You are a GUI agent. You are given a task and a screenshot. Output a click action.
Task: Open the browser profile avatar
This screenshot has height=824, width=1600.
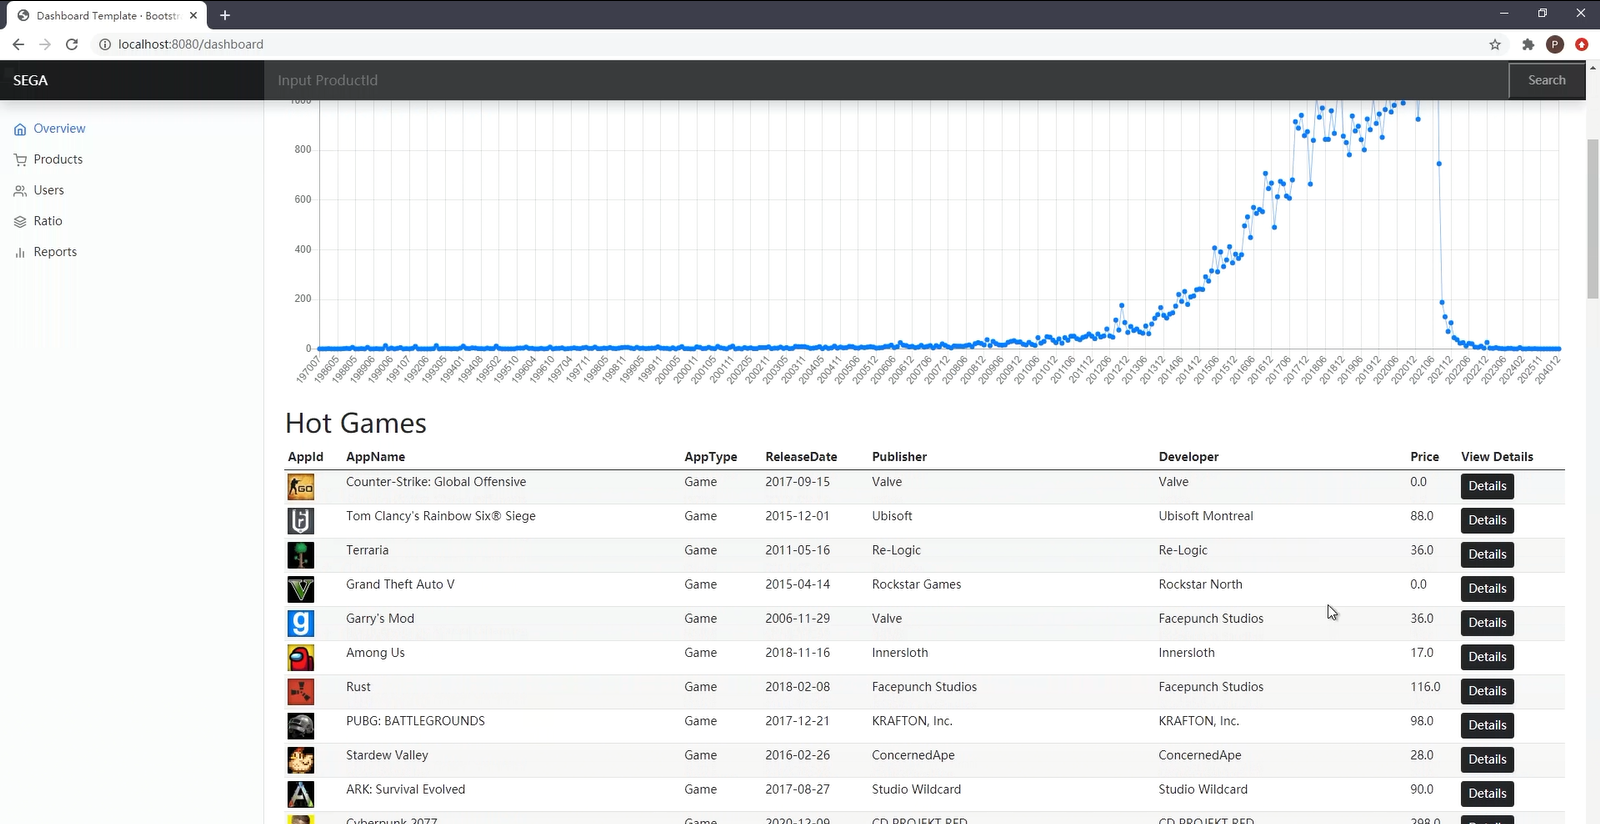(1555, 44)
